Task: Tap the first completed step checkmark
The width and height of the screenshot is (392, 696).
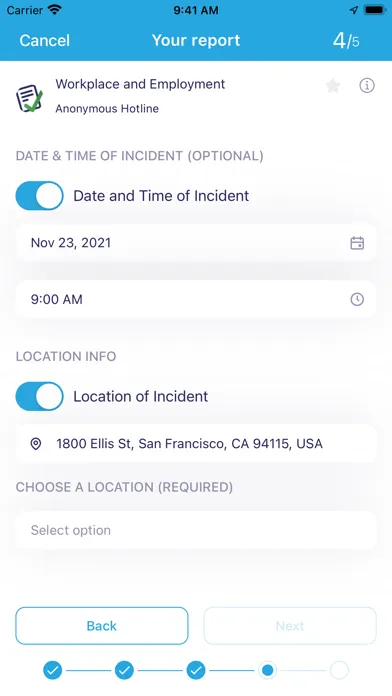Action: (52, 670)
